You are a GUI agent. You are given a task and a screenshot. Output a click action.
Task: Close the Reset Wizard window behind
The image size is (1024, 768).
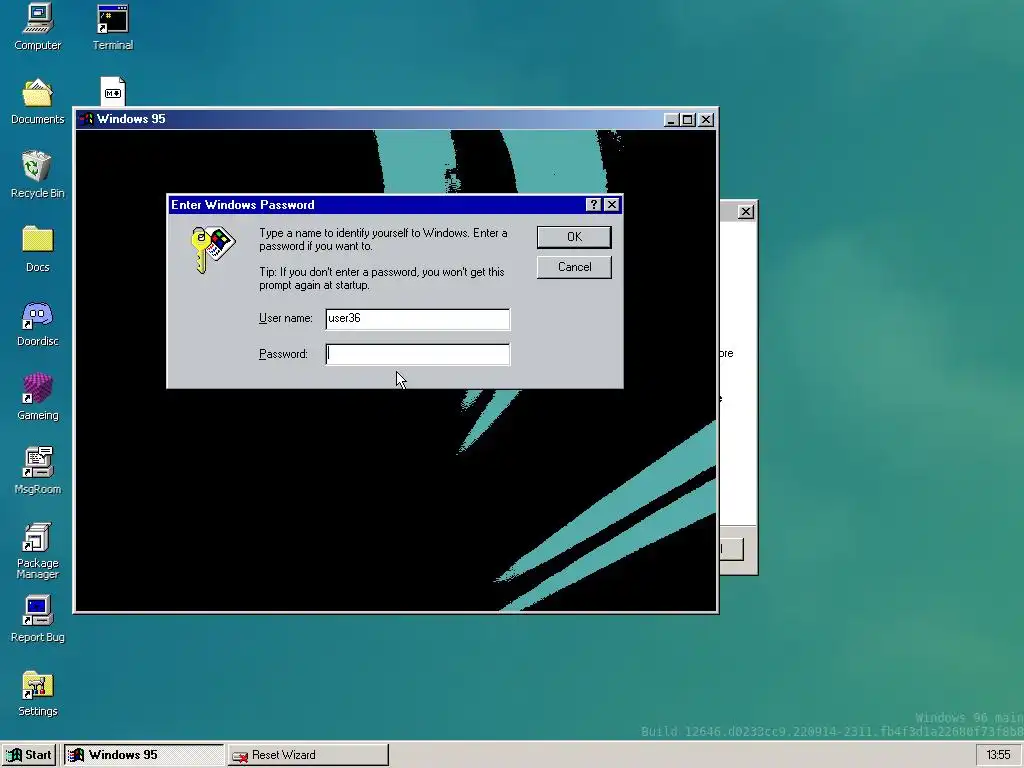(745, 212)
